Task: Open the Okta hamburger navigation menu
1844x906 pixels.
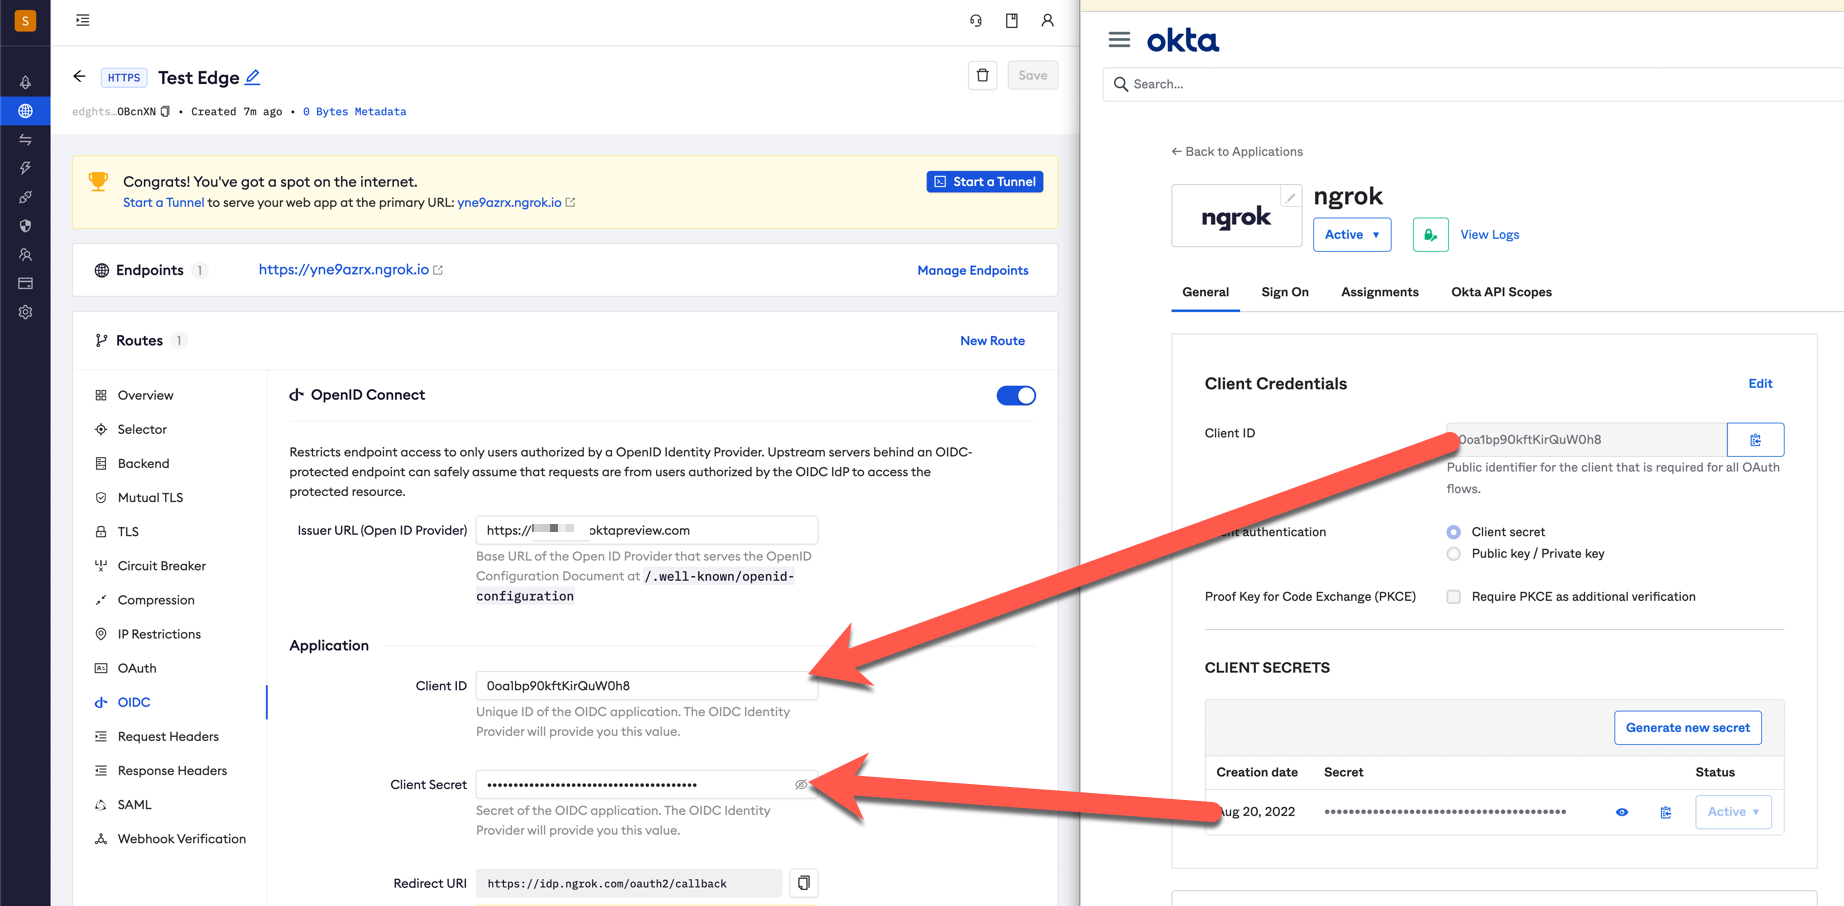Action: [x=1118, y=40]
